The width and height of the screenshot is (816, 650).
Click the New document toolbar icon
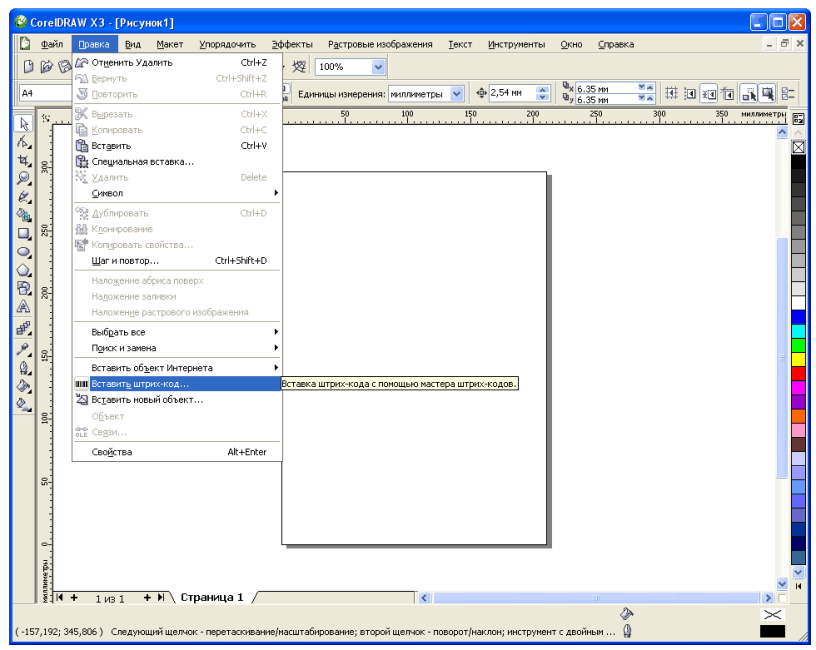(29, 67)
